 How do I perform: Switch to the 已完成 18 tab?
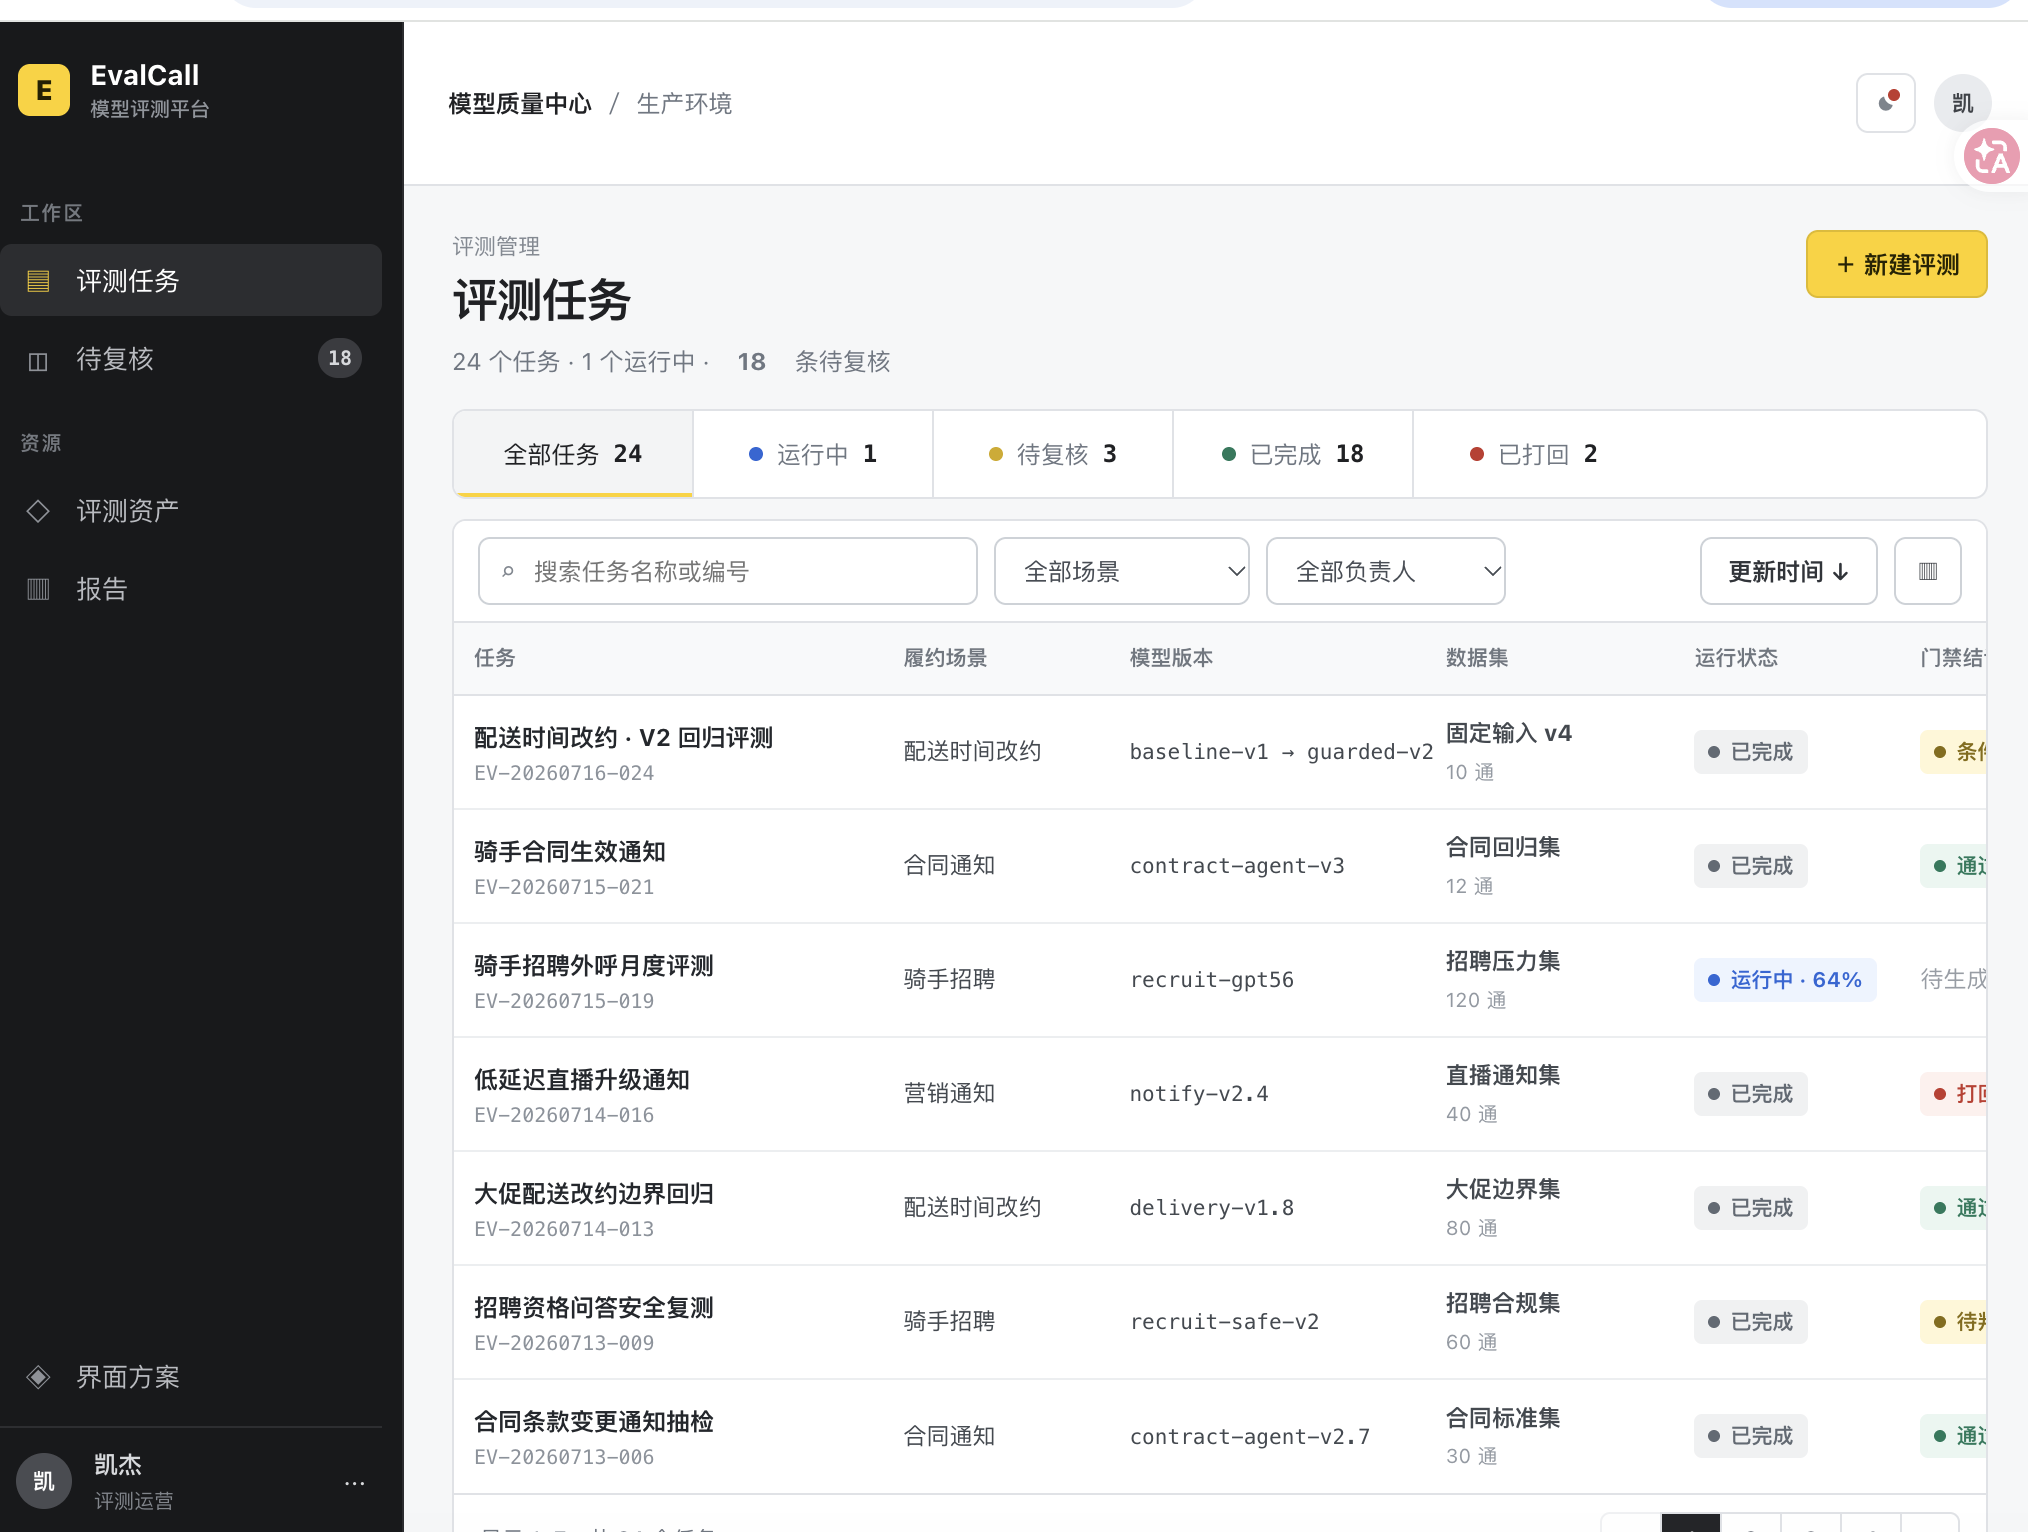(1293, 454)
